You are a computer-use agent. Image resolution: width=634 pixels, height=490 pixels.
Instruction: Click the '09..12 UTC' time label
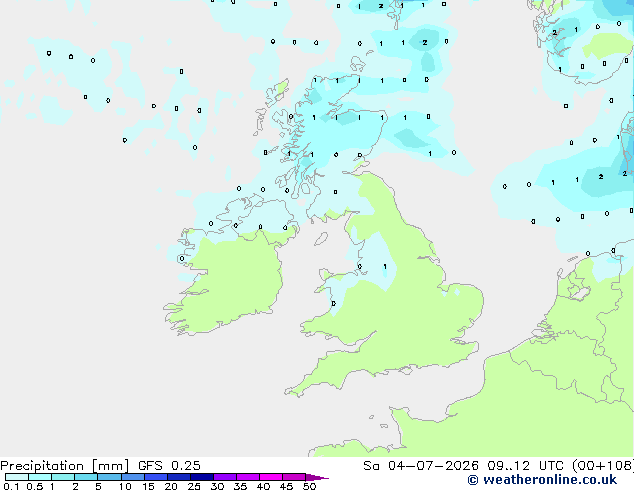tap(525, 466)
